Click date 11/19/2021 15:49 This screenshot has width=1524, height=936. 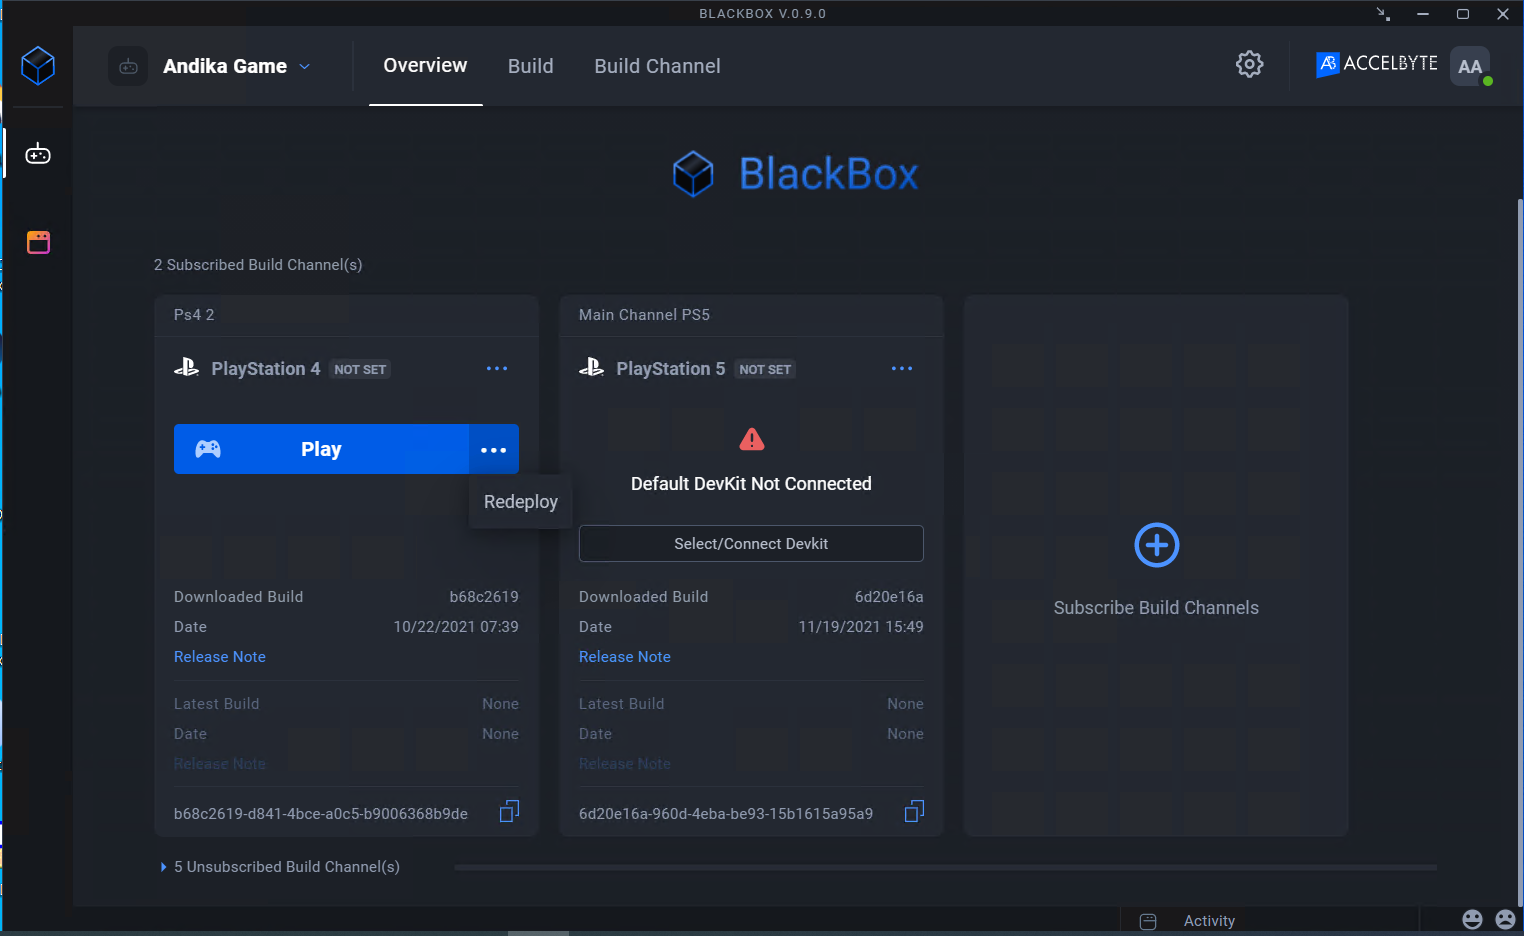click(x=861, y=627)
